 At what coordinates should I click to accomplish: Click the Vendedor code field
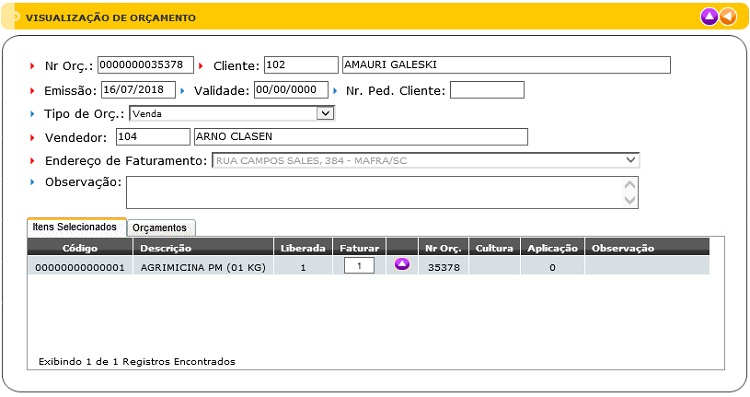point(153,137)
